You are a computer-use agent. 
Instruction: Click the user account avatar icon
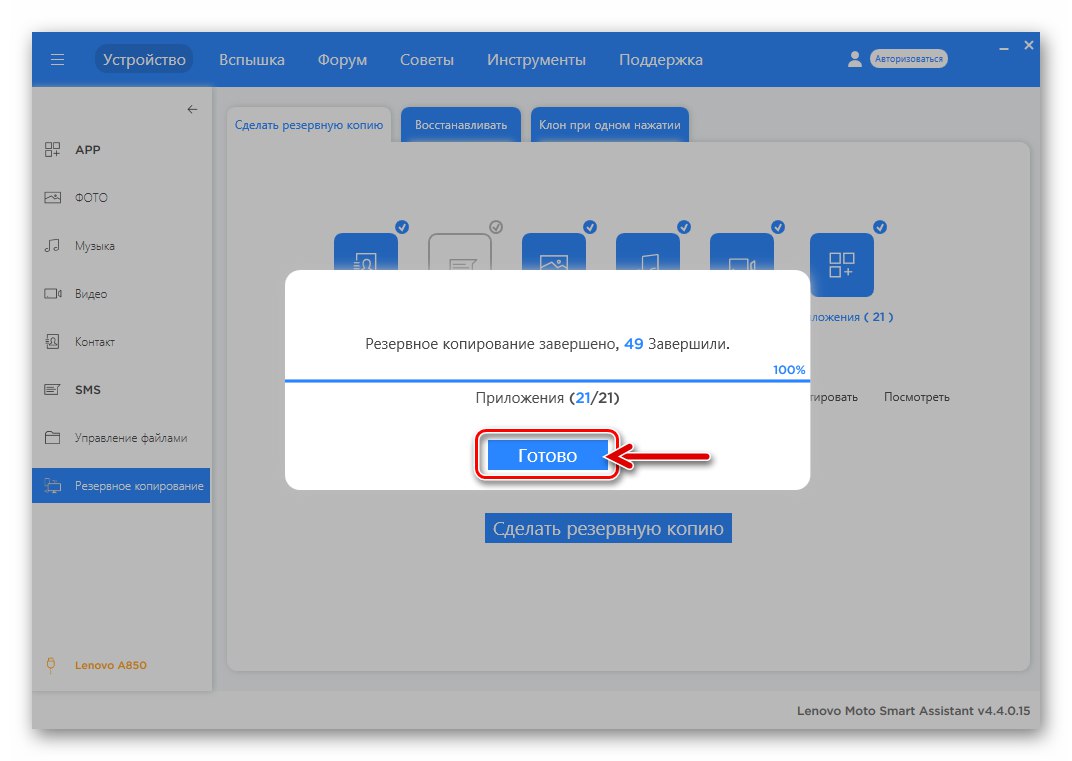click(x=854, y=59)
